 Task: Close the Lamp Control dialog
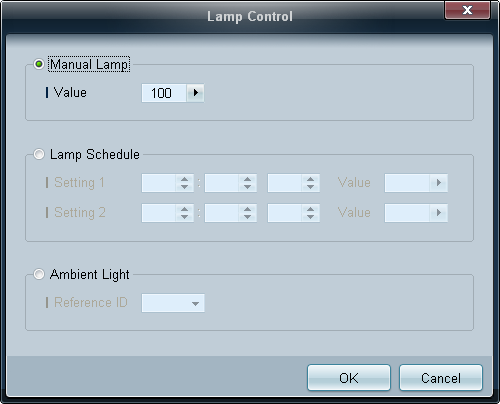(467, 10)
